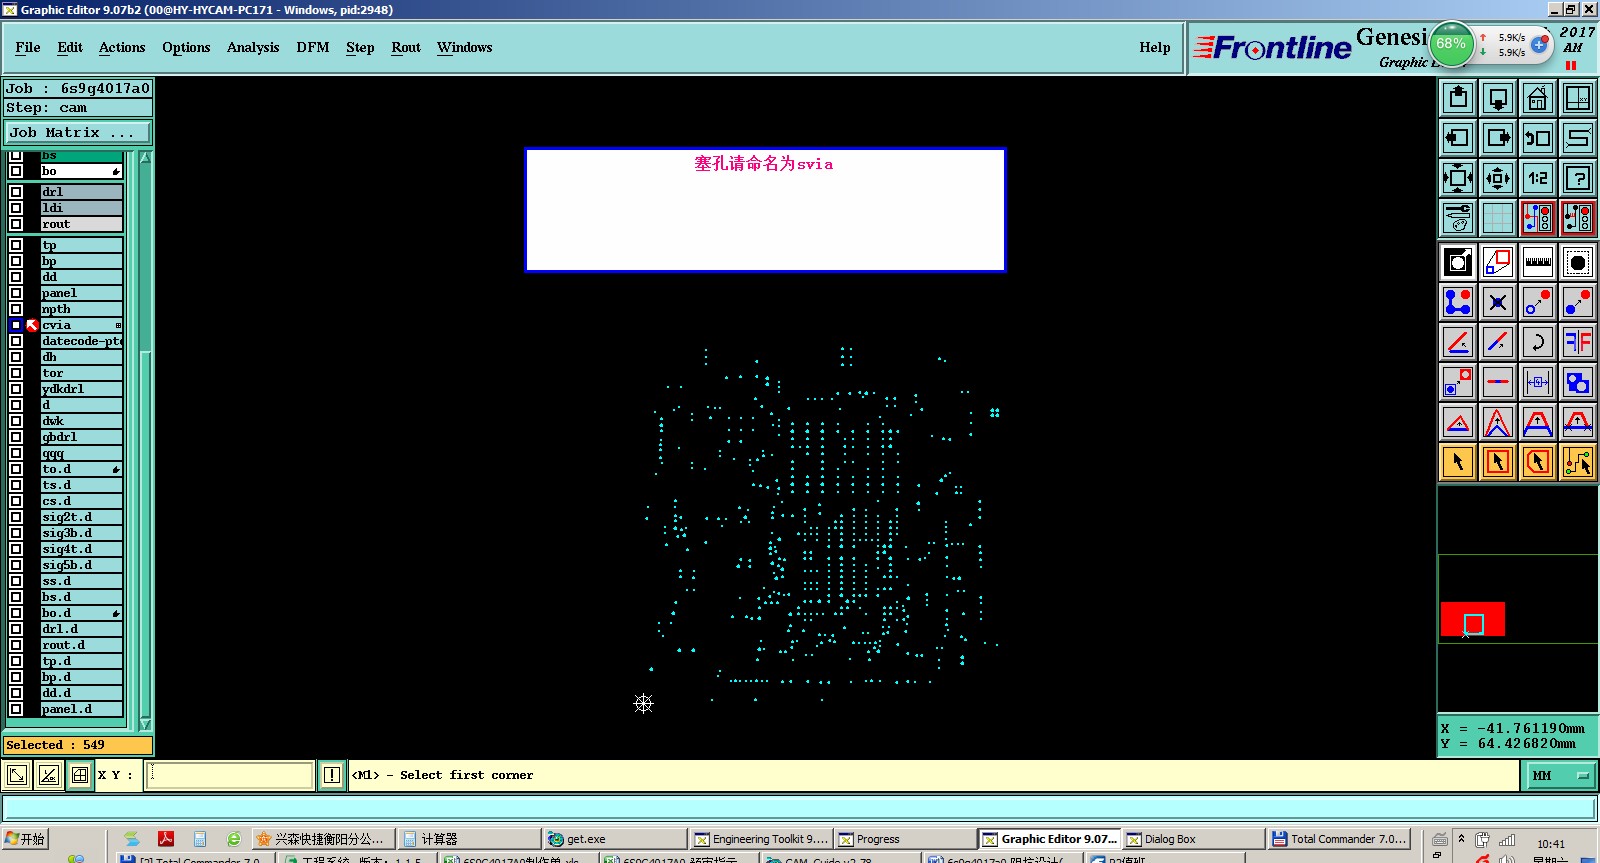This screenshot has width=1600, height=863.
Task: Click the red and blue rectangle resize icon
Action: point(1498,262)
